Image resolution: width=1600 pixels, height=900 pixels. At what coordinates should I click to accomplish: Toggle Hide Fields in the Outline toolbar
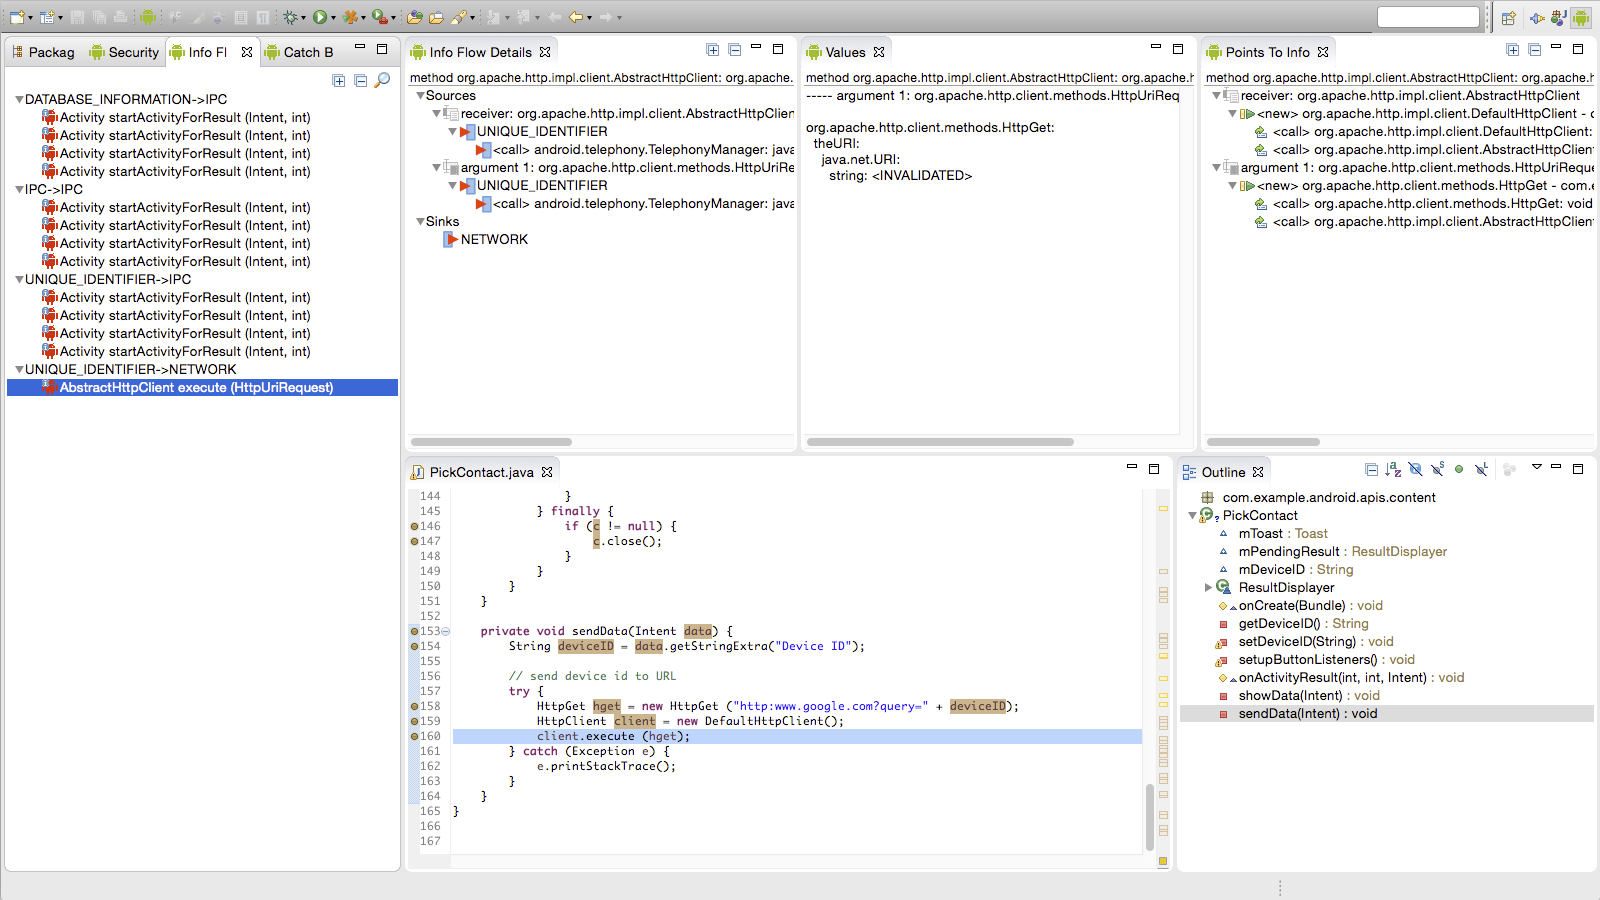click(x=1415, y=470)
